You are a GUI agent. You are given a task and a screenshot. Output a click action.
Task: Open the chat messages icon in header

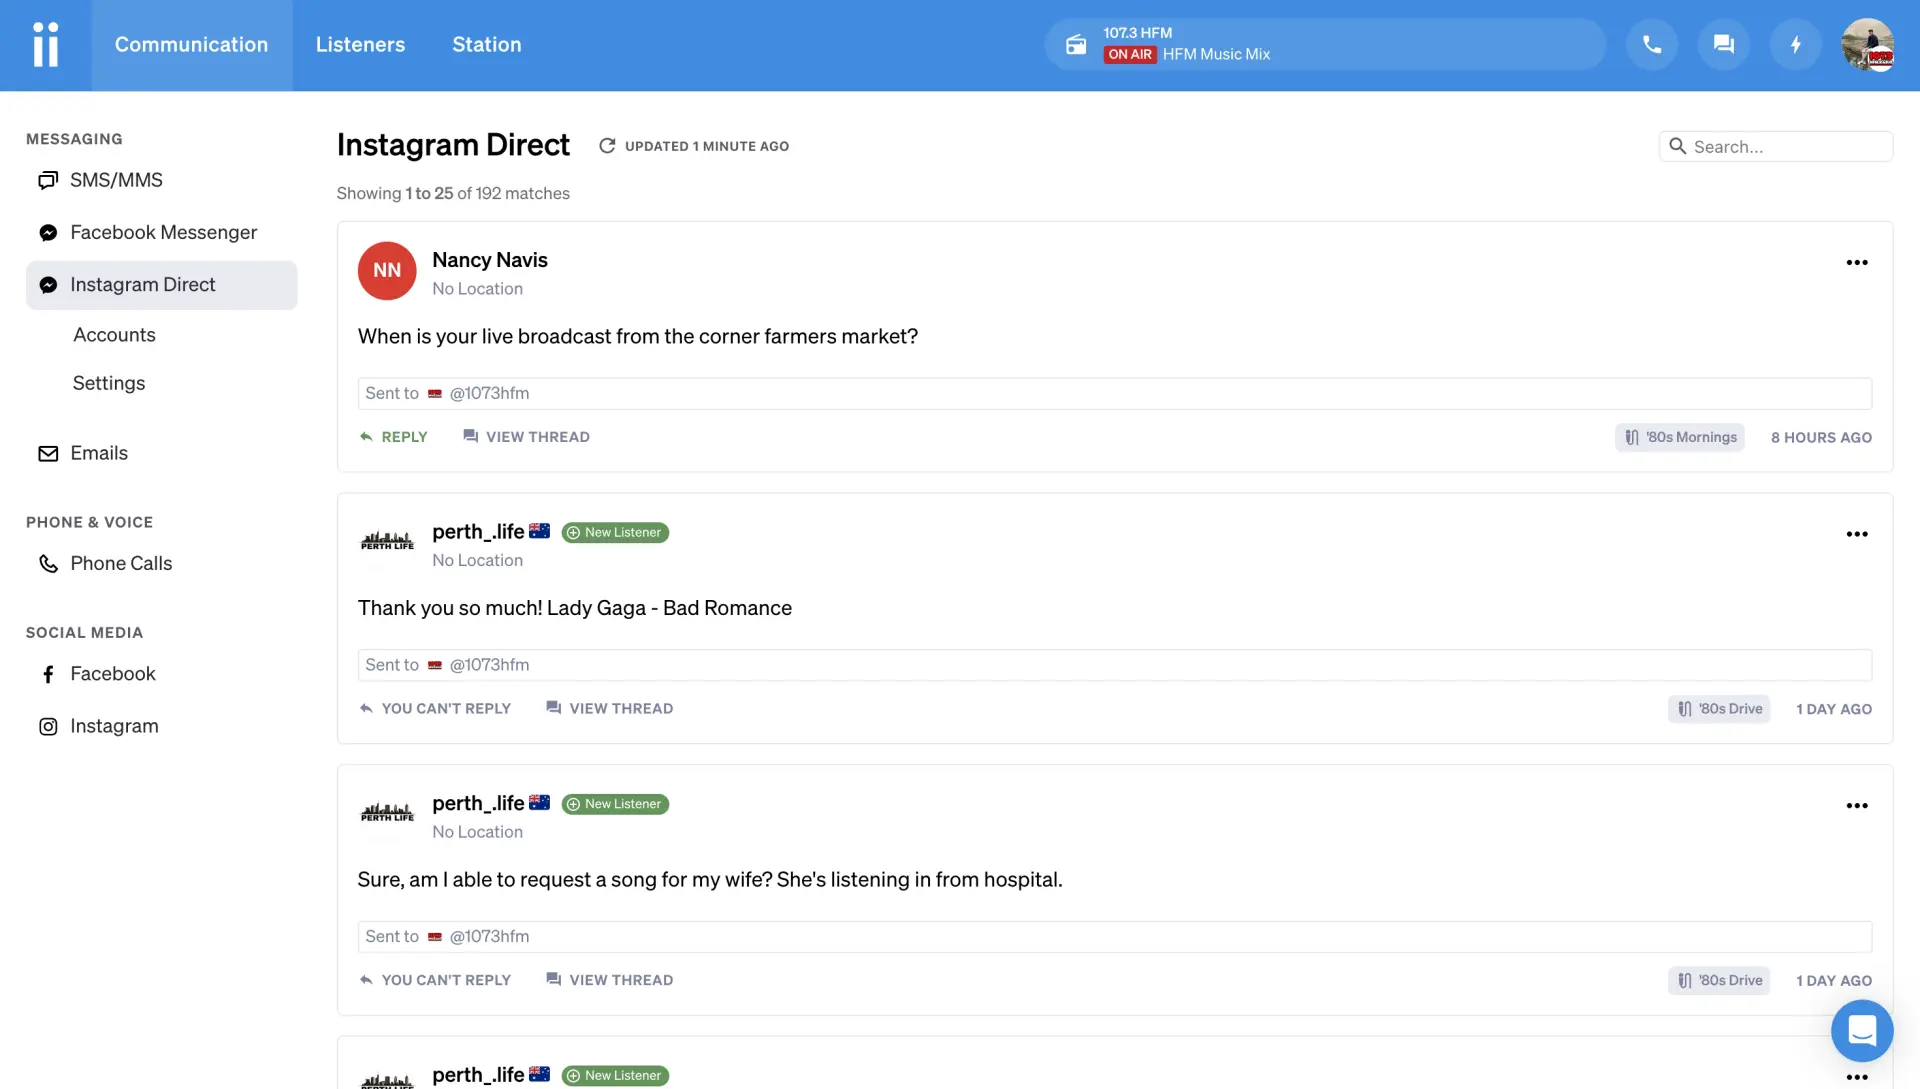pyautogui.click(x=1723, y=44)
